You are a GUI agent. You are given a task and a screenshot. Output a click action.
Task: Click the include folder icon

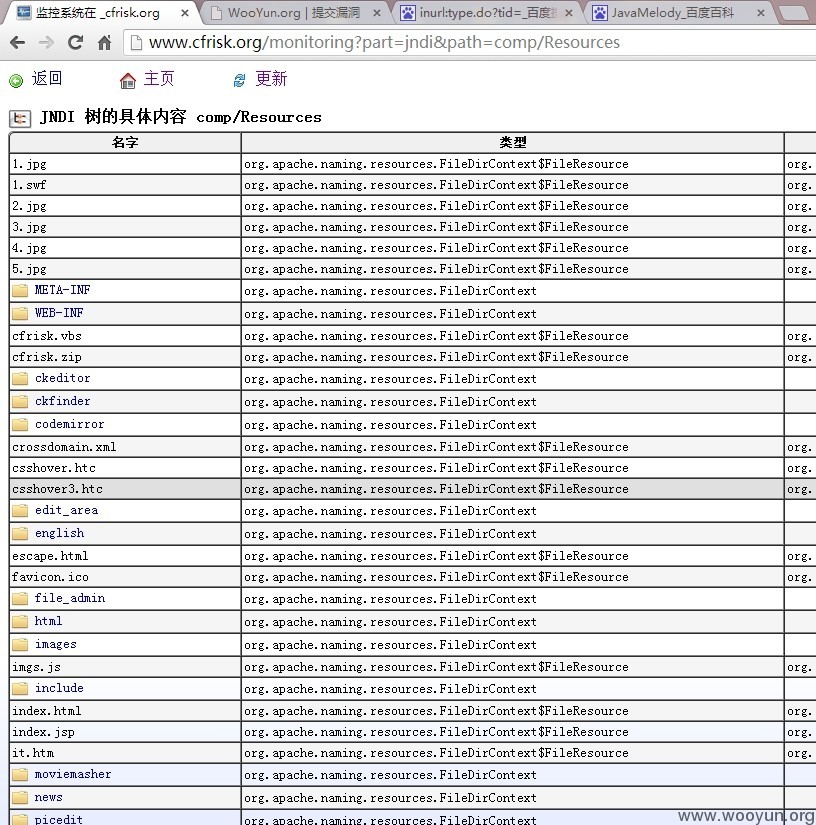tap(20, 688)
